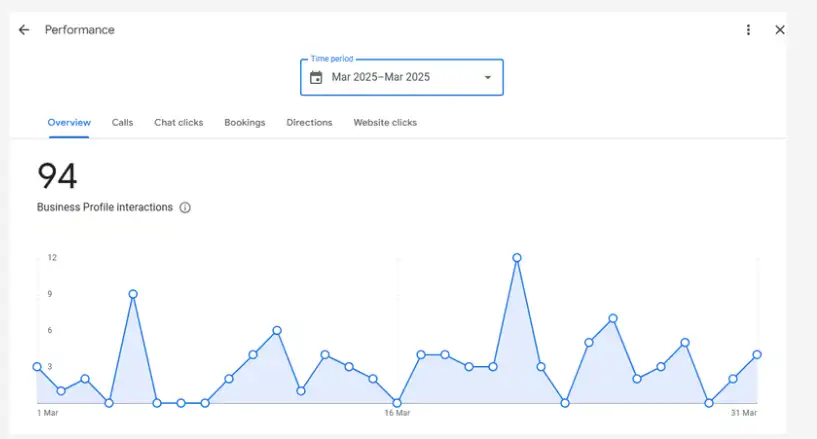View the Directions tab
Viewport: 817px width, 439px height.
[x=309, y=123]
